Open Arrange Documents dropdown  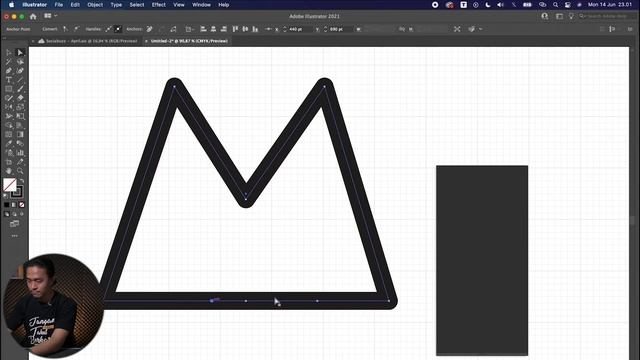[x=51, y=16]
